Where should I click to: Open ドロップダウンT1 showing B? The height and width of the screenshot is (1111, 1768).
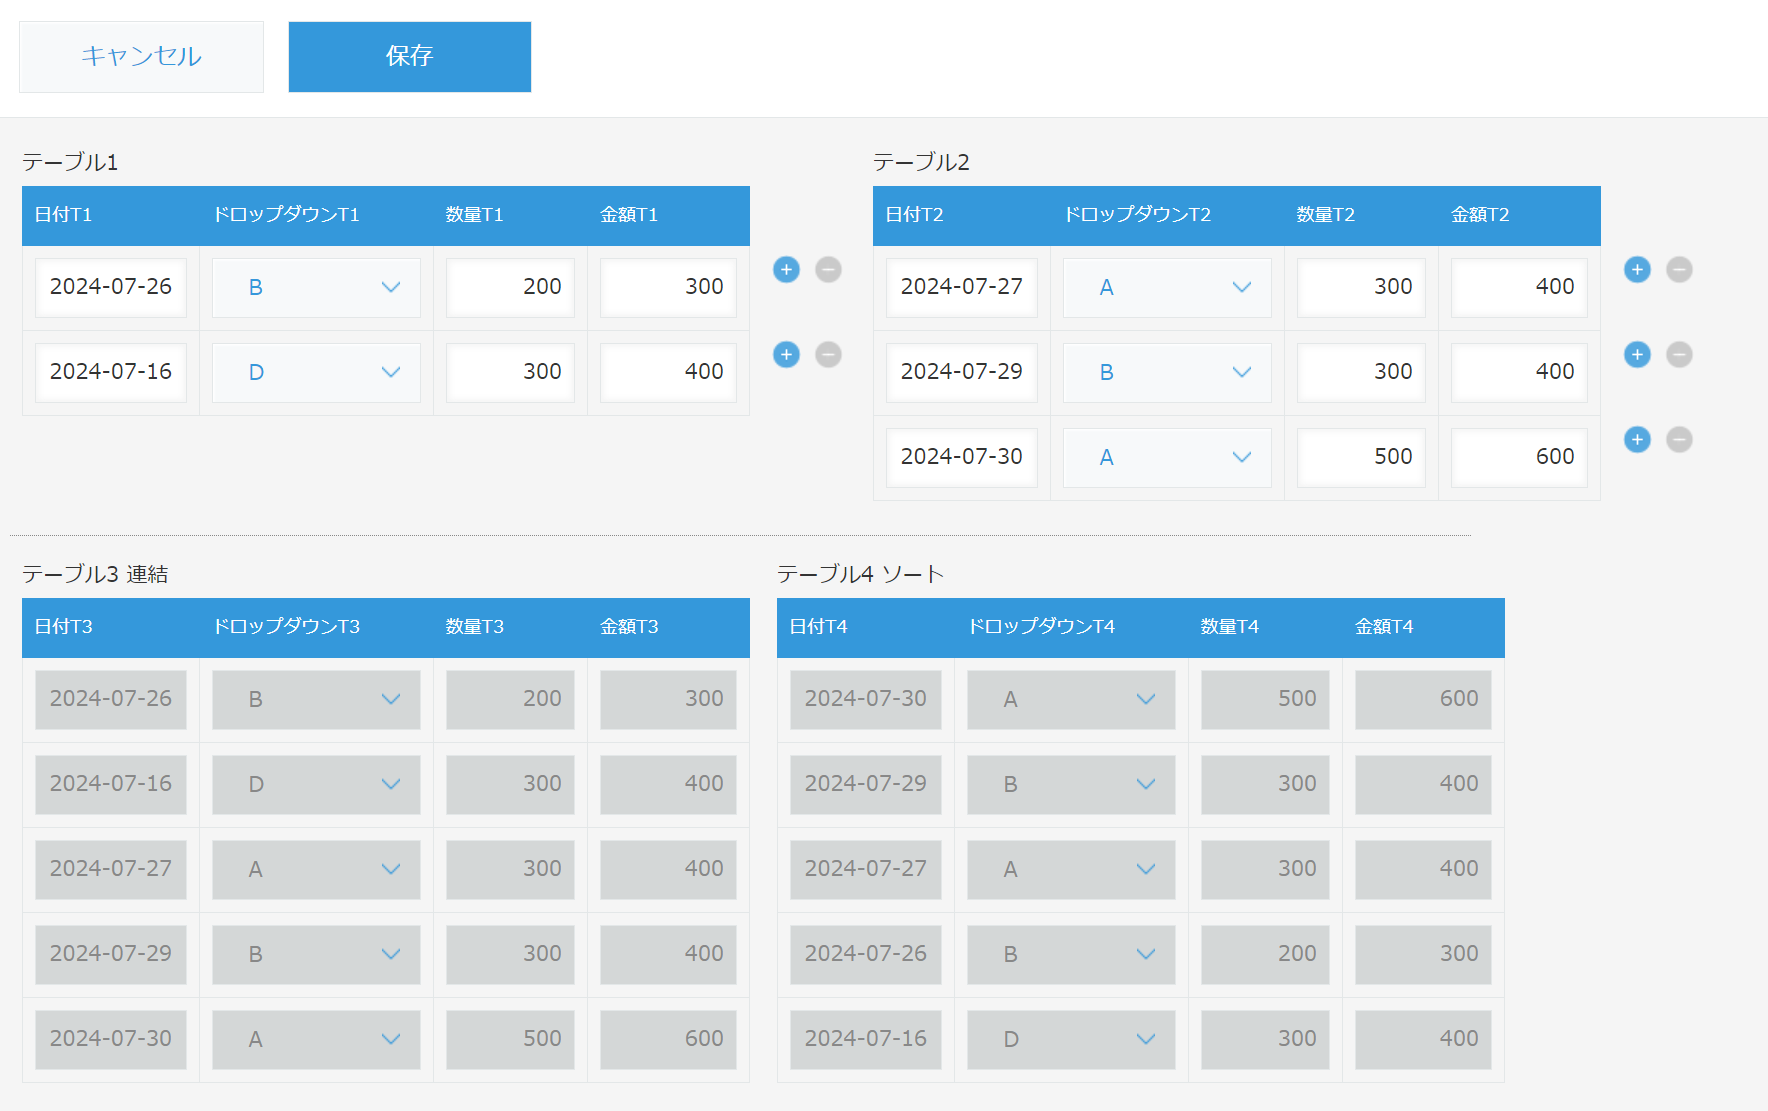[316, 288]
